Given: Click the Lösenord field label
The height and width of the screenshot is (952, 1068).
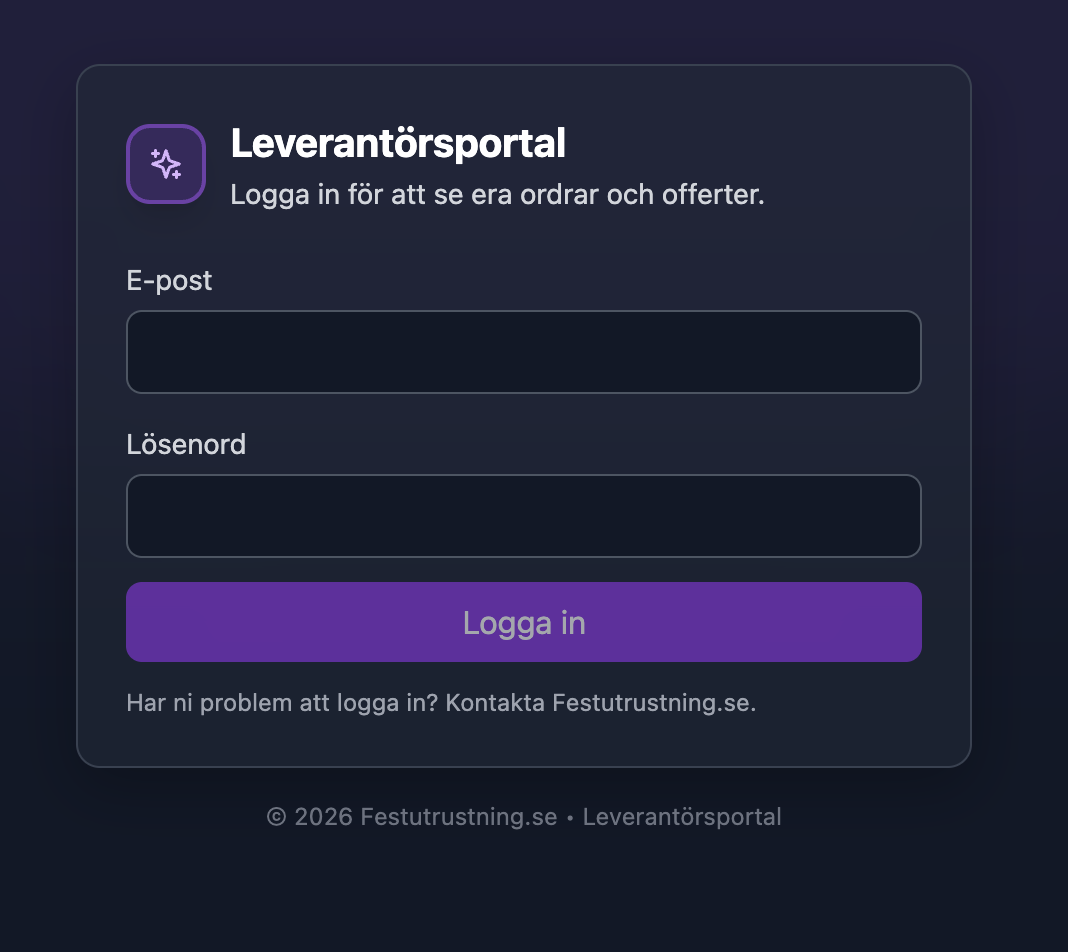Looking at the screenshot, I should coord(186,444).
